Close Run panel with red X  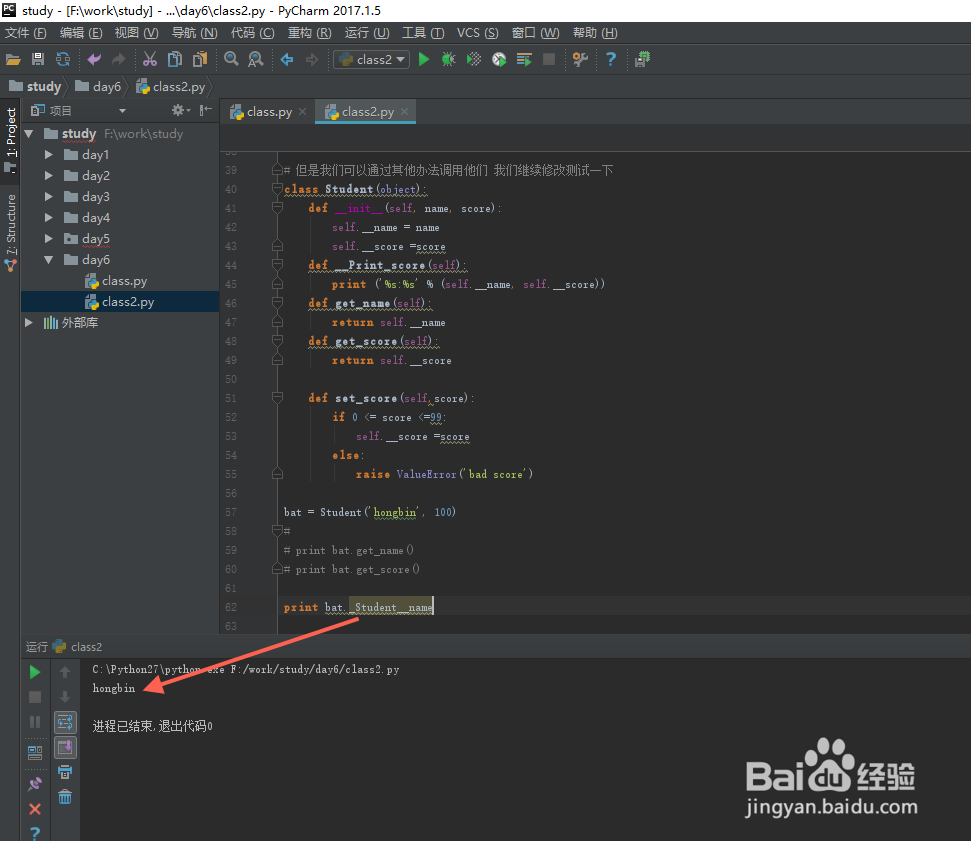35,809
